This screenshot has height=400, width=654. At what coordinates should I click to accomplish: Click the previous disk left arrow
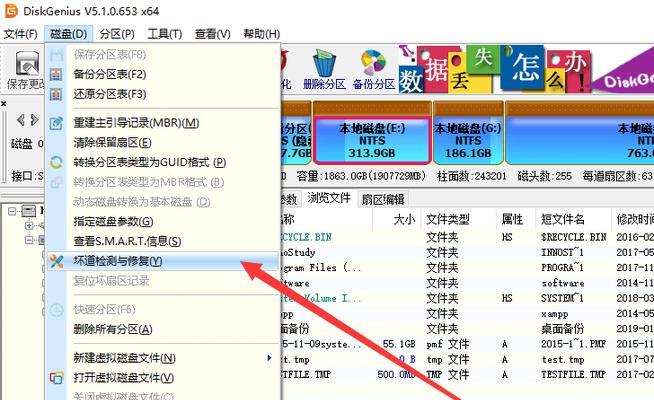[20, 120]
